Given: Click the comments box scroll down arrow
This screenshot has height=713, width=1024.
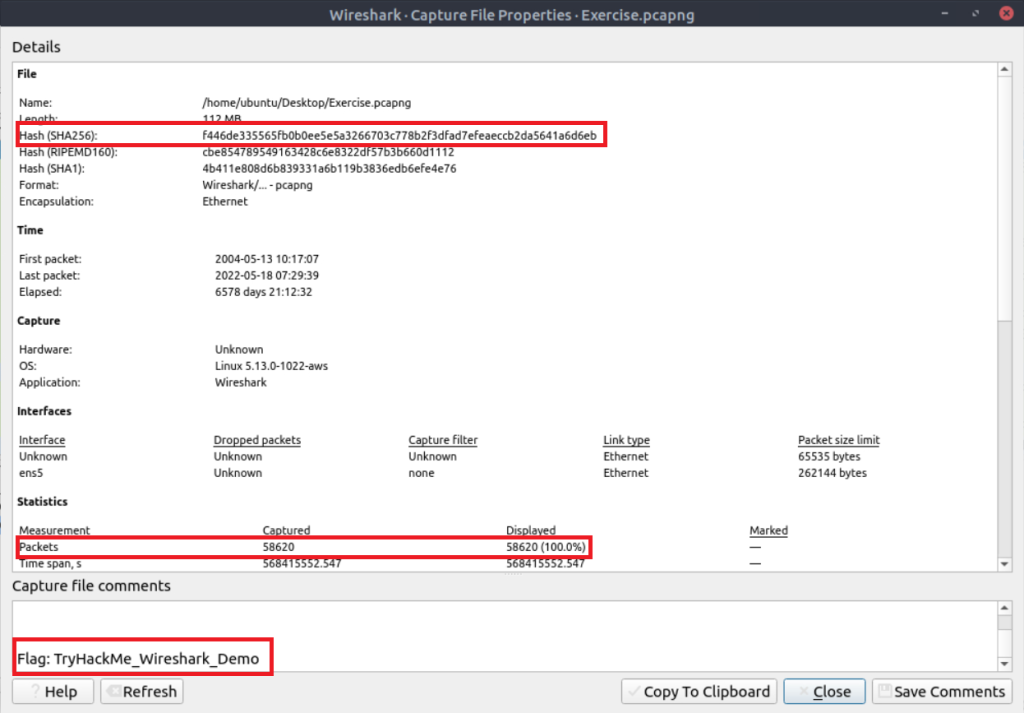Looking at the screenshot, I should [x=1005, y=663].
